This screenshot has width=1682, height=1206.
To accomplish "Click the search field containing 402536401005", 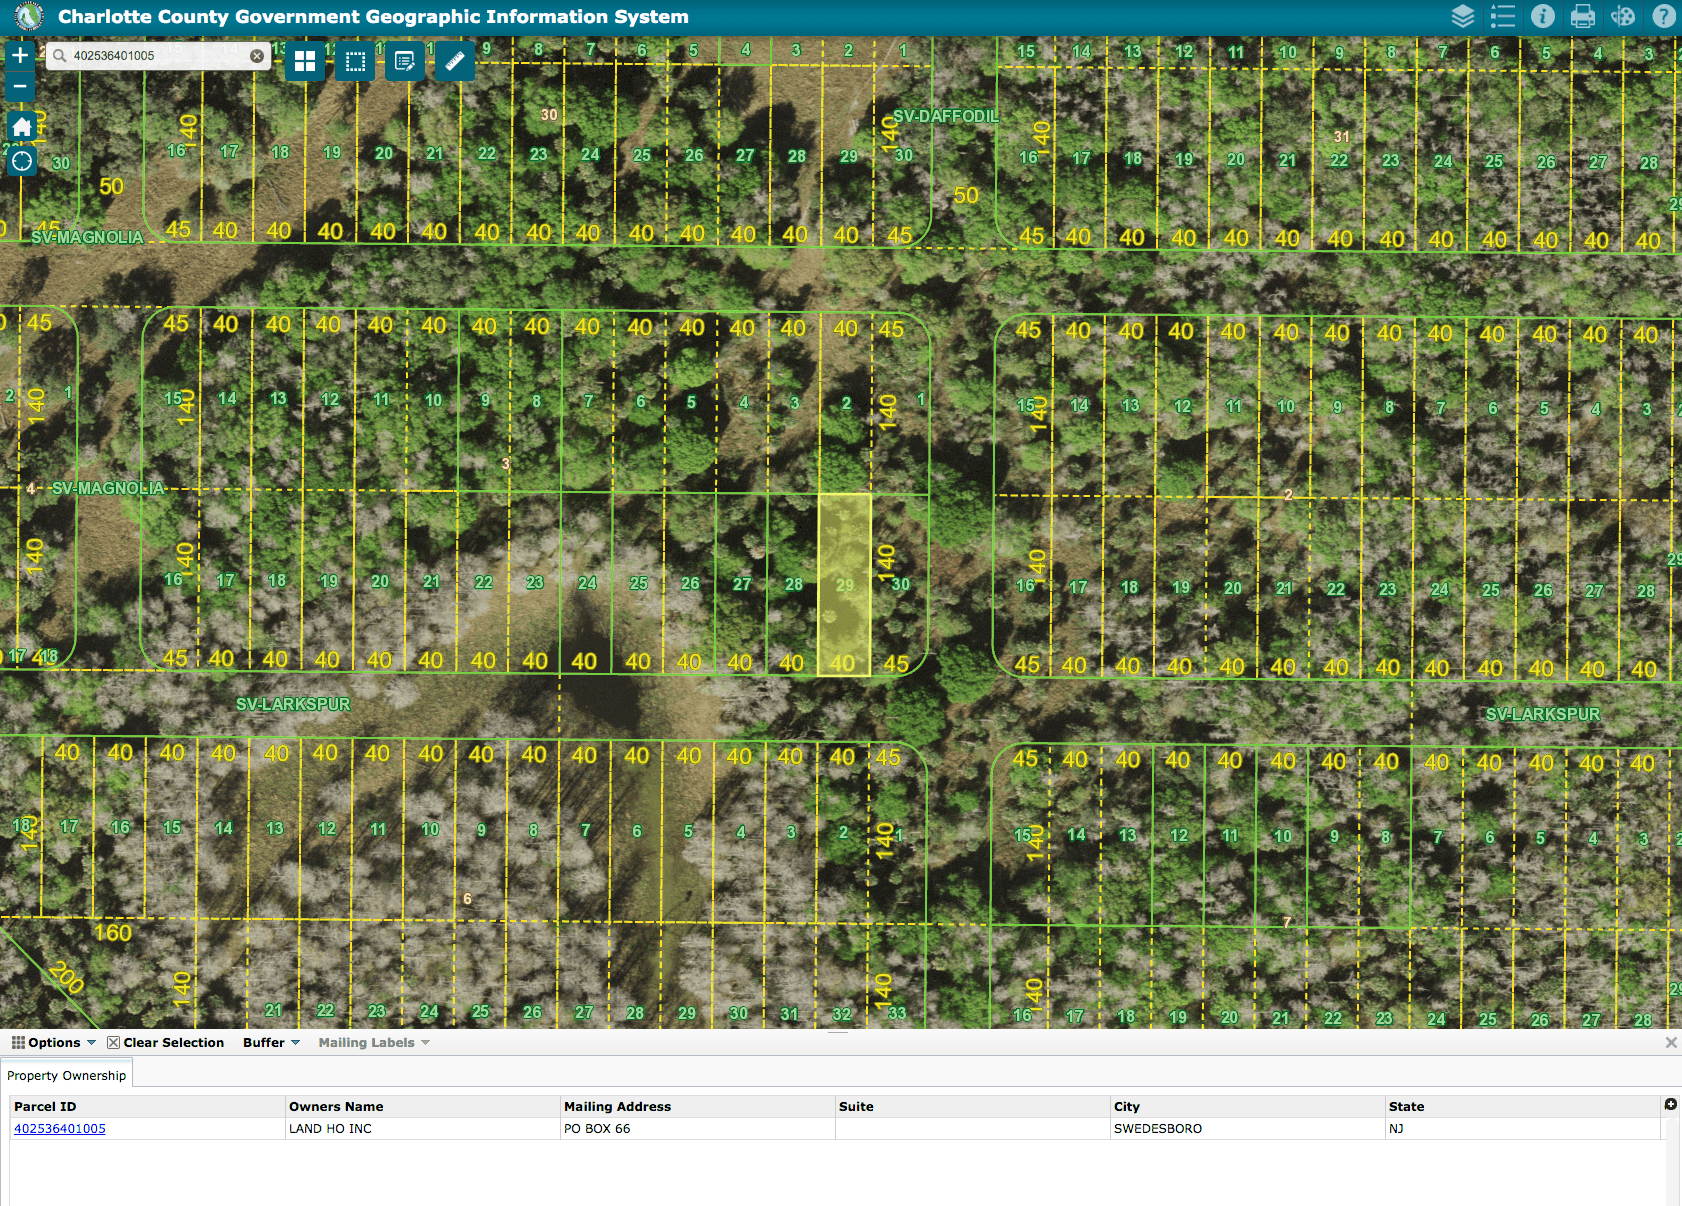I will point(158,56).
